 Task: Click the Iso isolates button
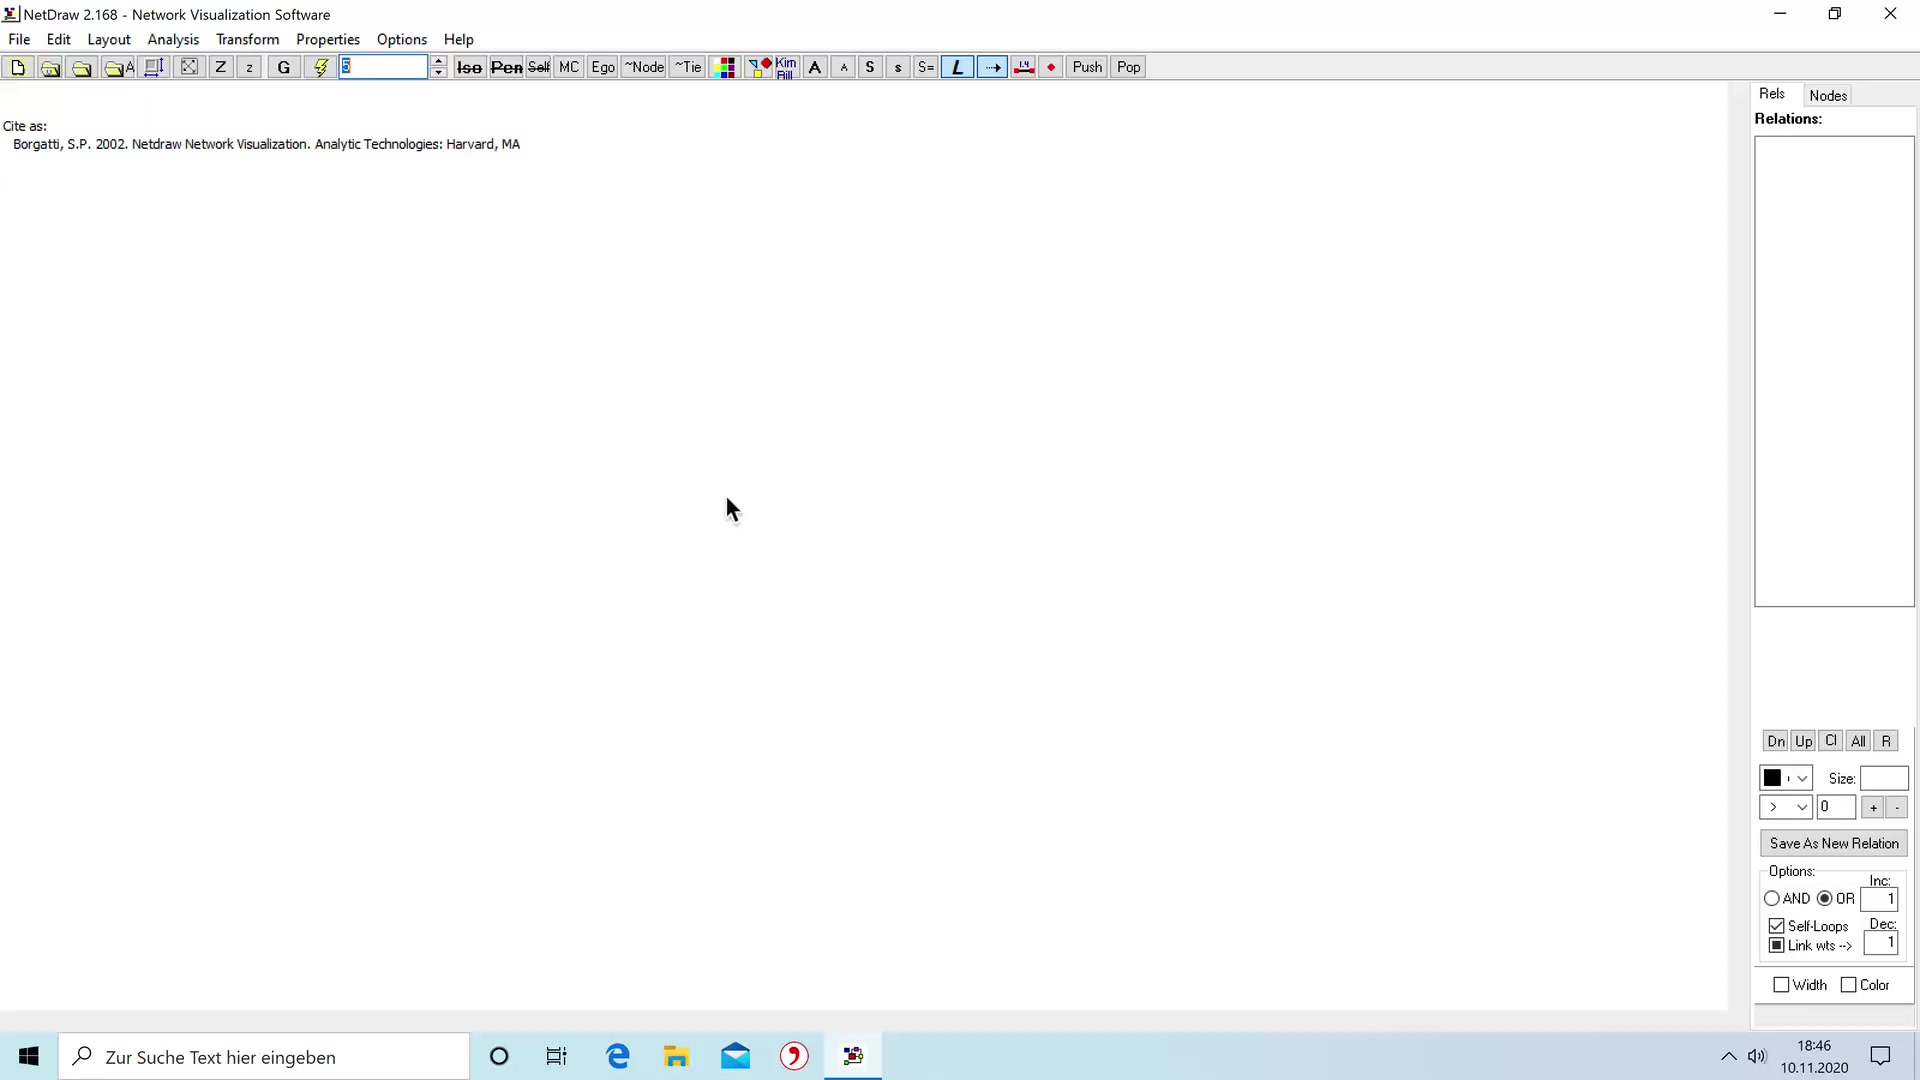[469, 67]
